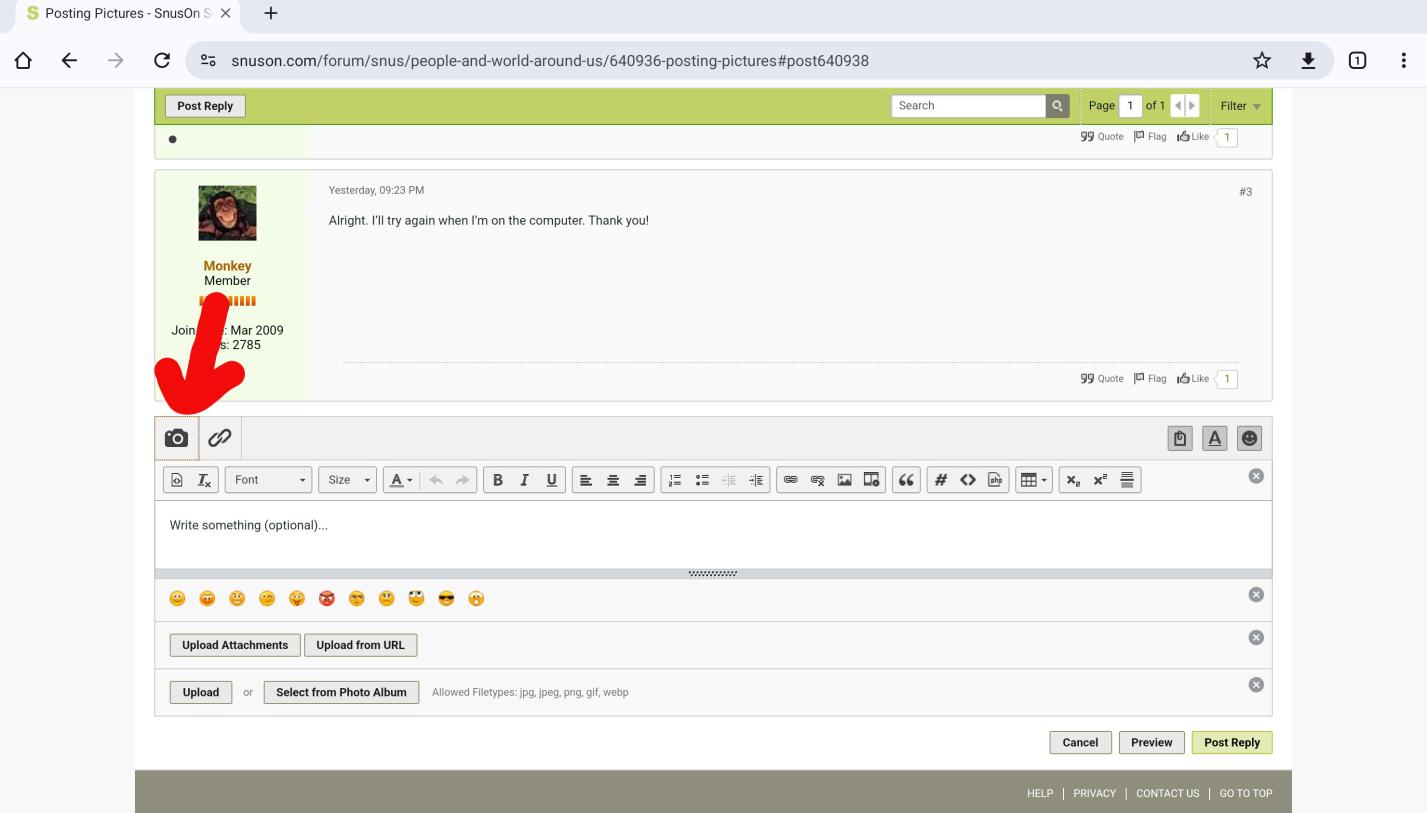Toggle the smiley emoticons panel button
This screenshot has width=1427, height=813.
(1249, 438)
